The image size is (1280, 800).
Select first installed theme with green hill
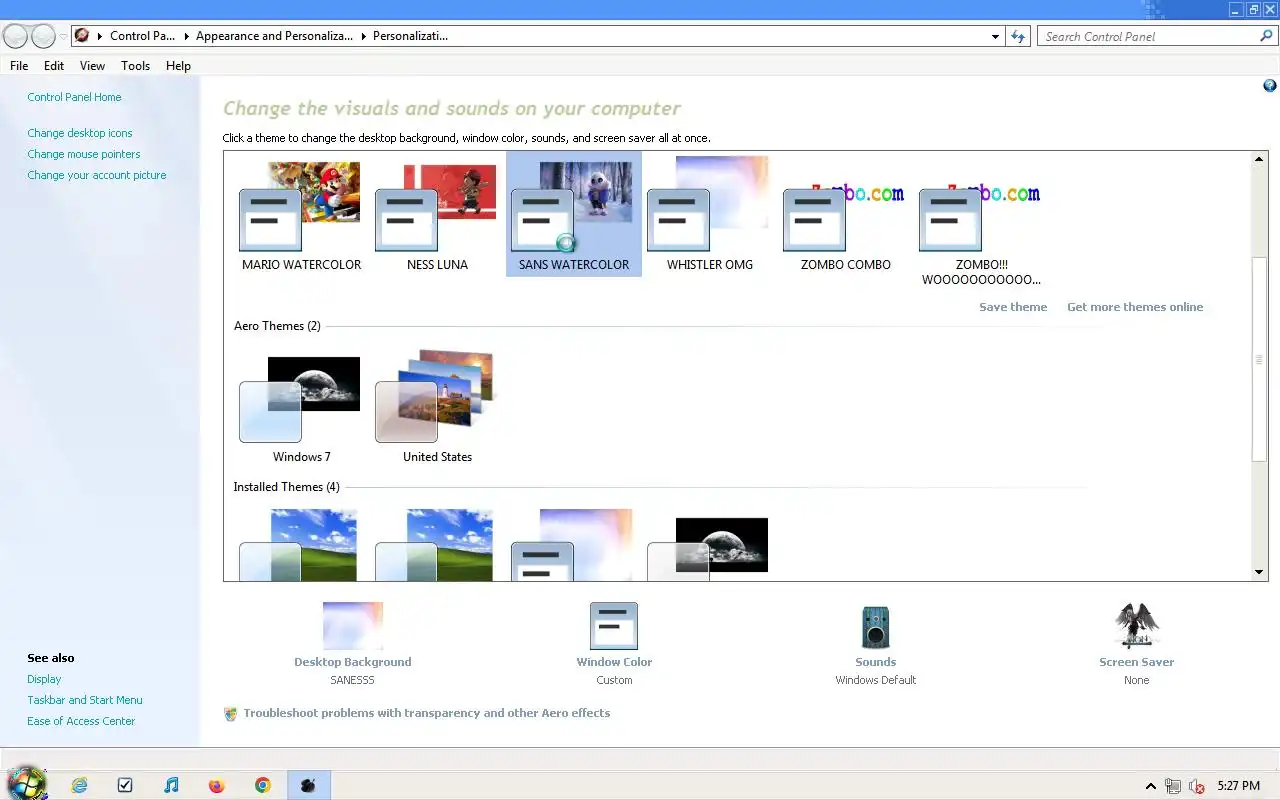pyautogui.click(x=301, y=545)
